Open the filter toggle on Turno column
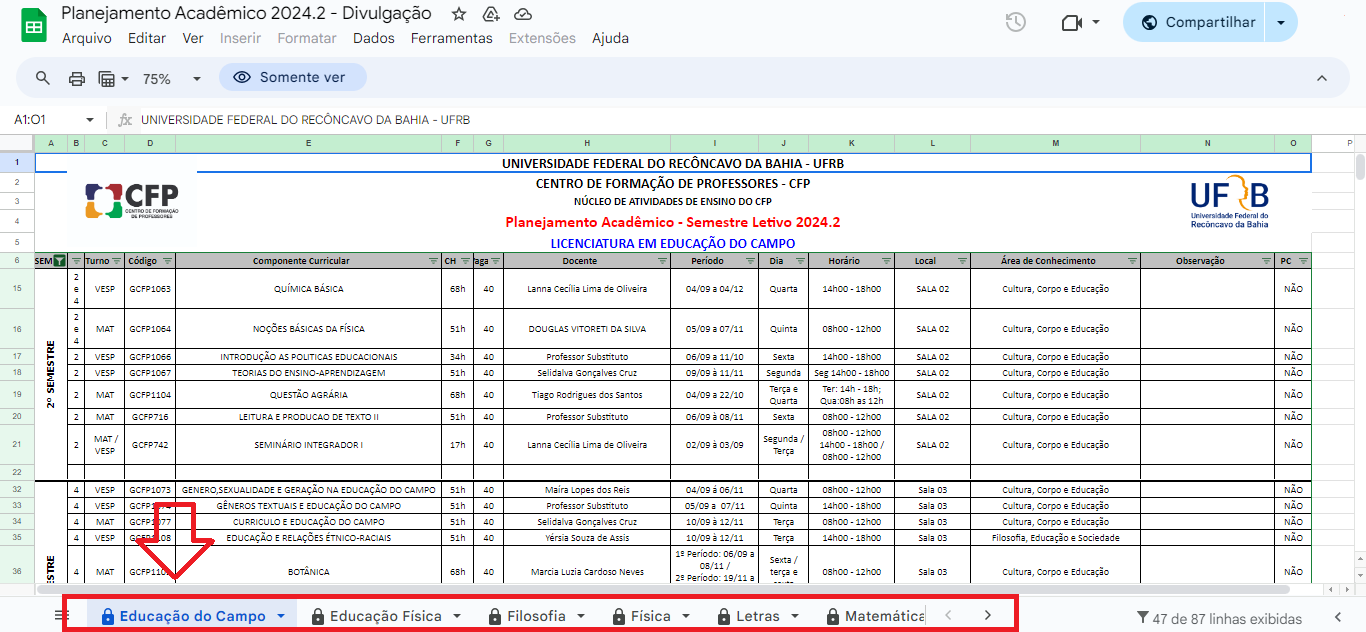Screen dimensions: 1366x632 click(119, 260)
